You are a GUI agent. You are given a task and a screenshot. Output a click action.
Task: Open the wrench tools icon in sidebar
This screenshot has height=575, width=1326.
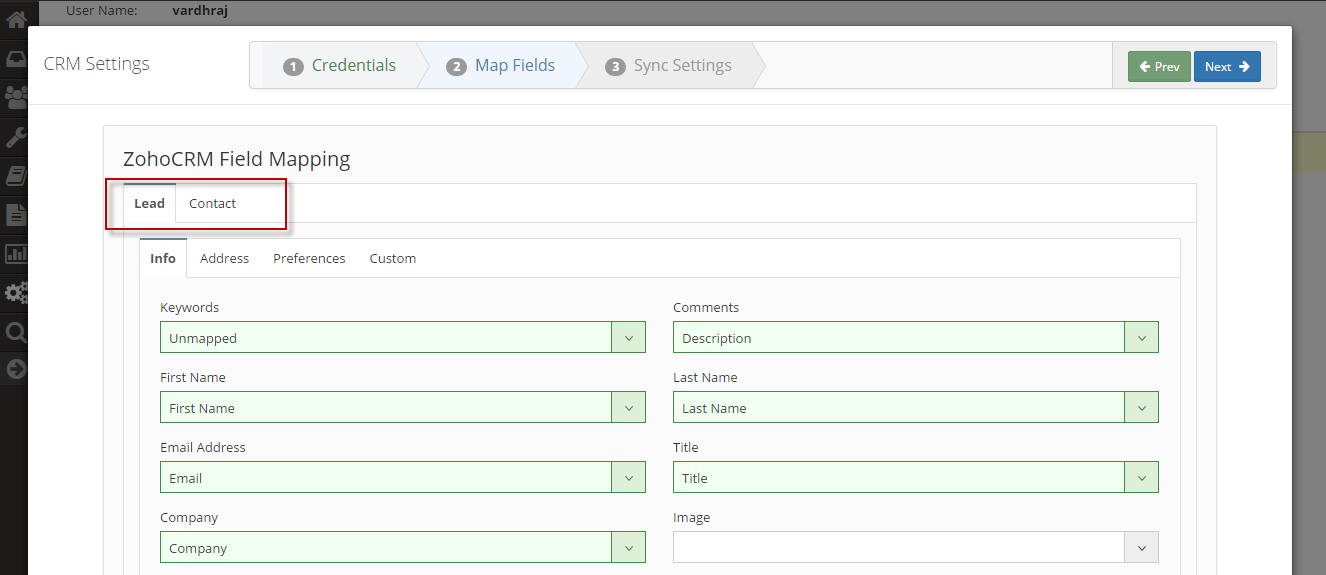16,137
